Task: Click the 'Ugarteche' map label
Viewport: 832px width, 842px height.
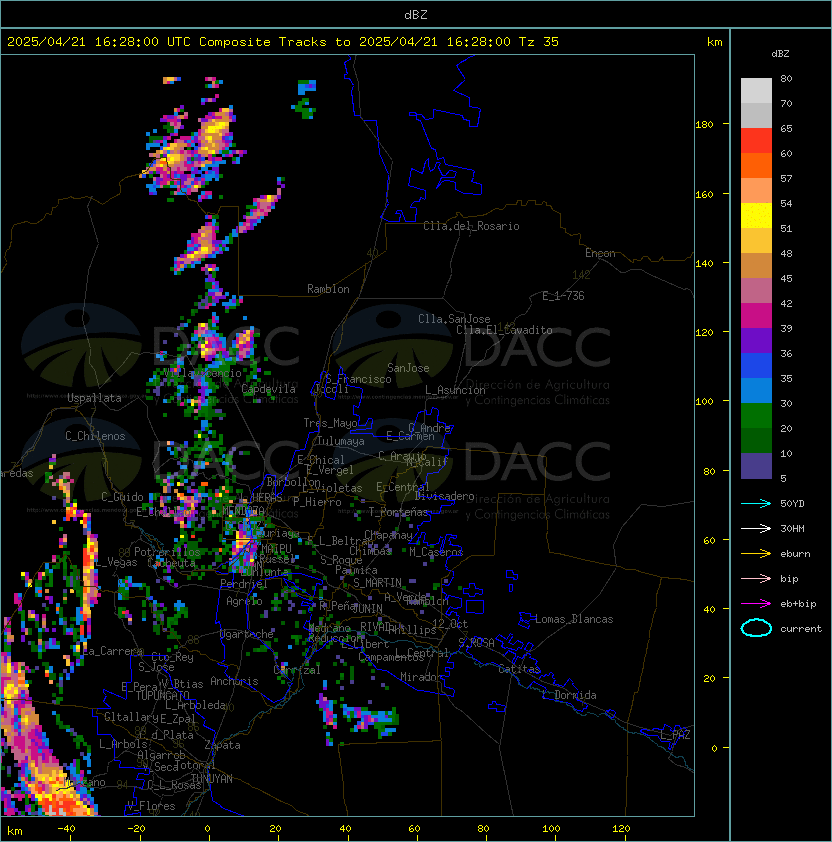Action: [247, 634]
